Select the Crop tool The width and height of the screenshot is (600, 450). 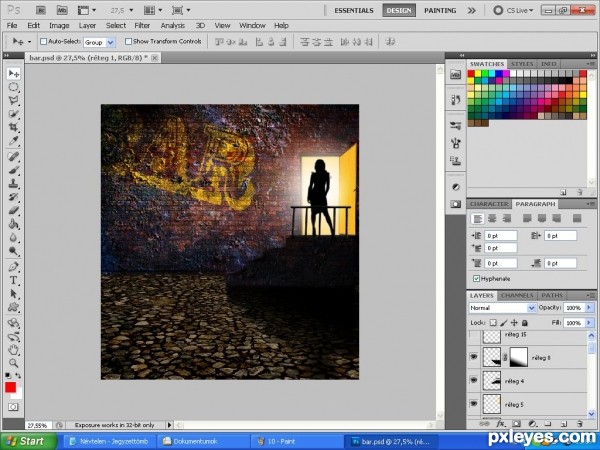(x=13, y=127)
